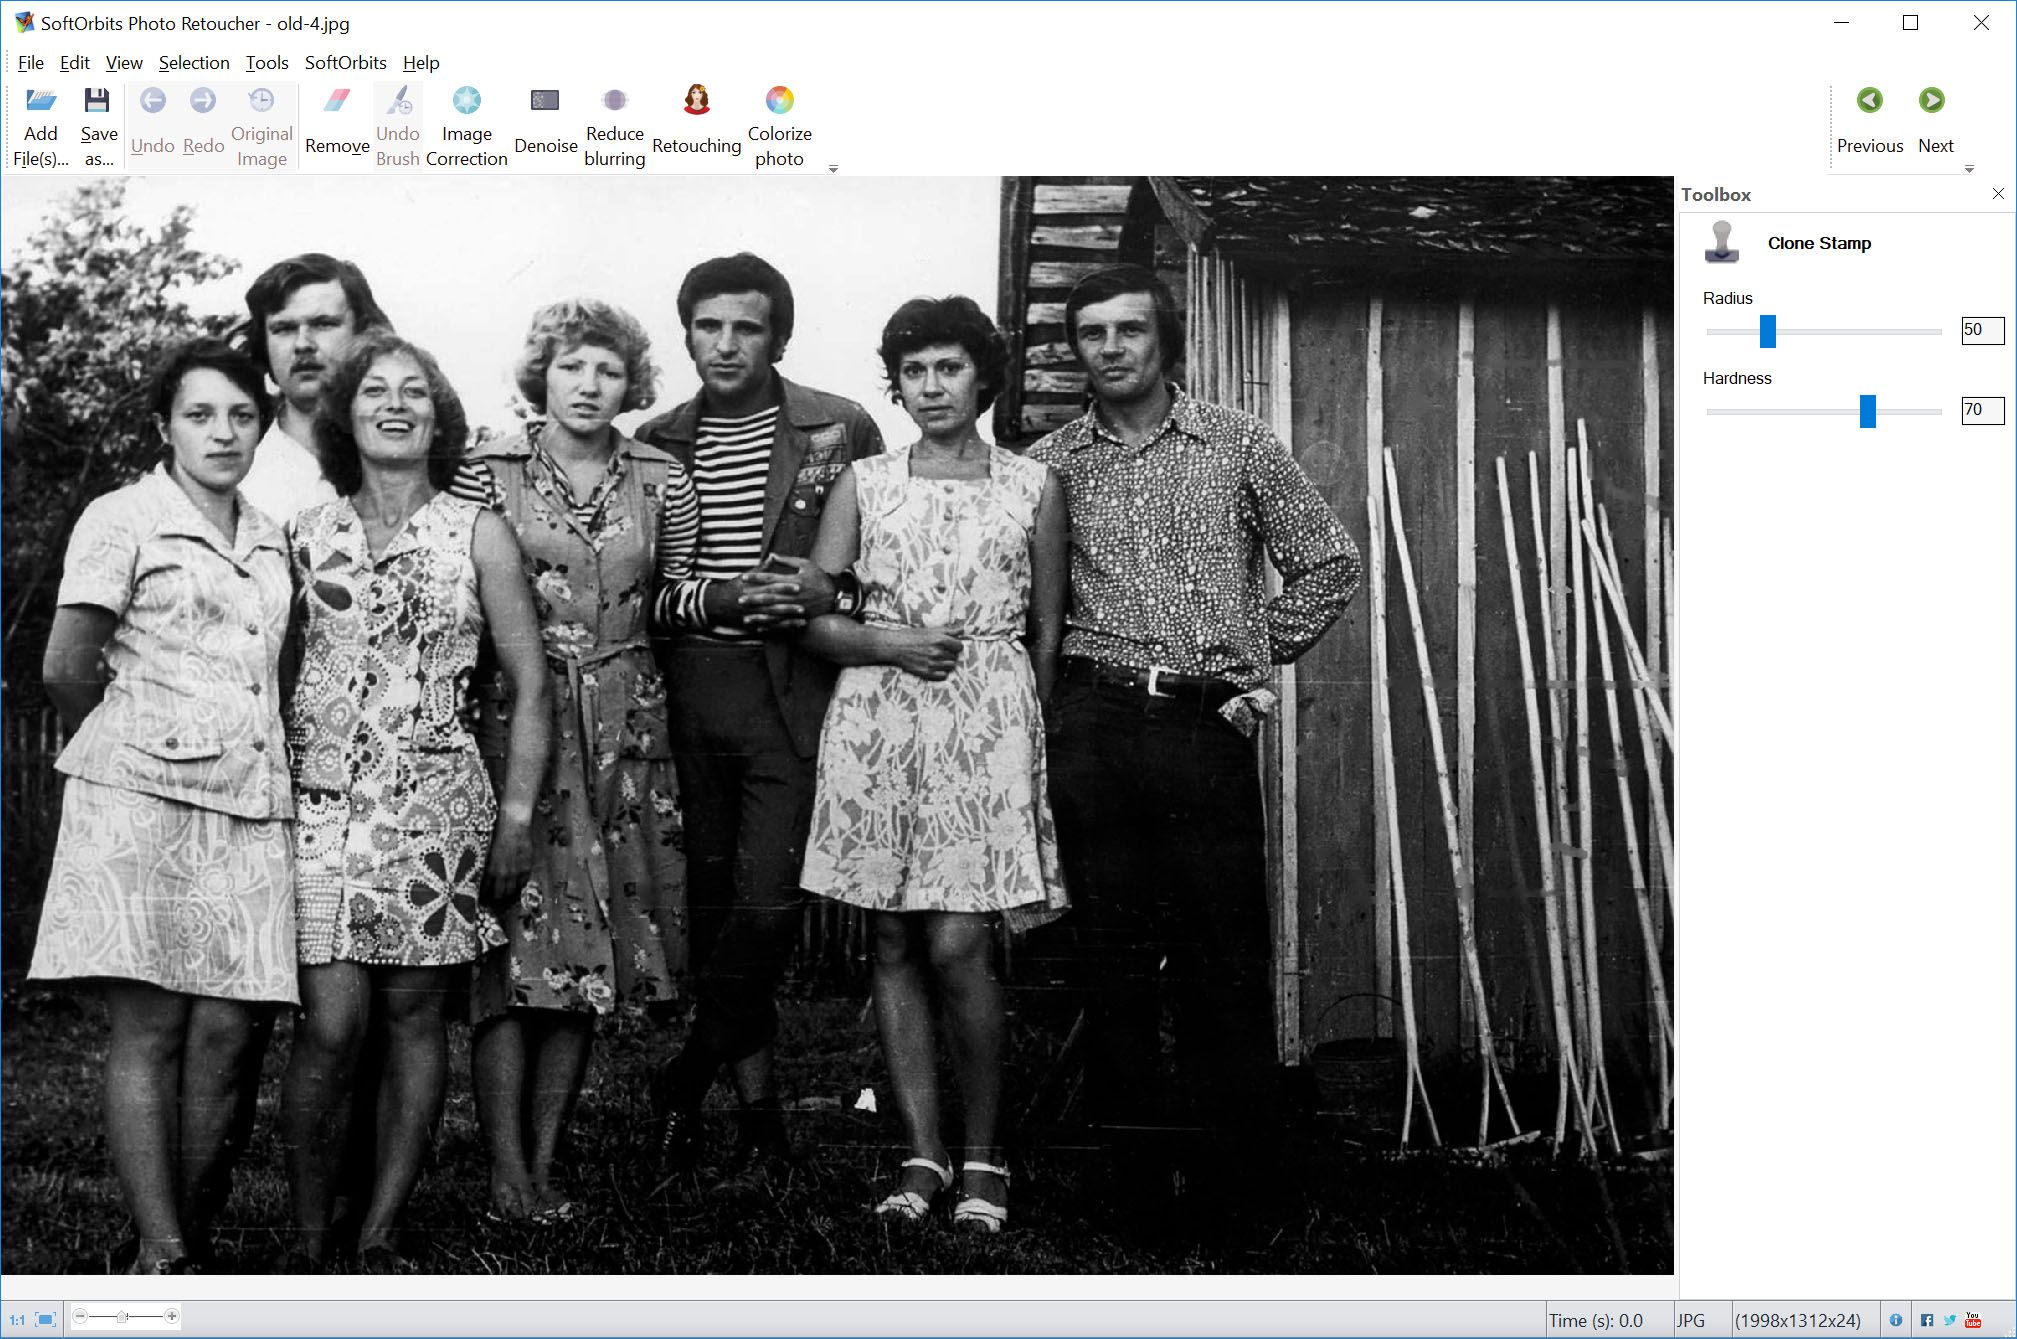Open the Image Correction tool
This screenshot has width=2017, height=1339.
(x=466, y=126)
